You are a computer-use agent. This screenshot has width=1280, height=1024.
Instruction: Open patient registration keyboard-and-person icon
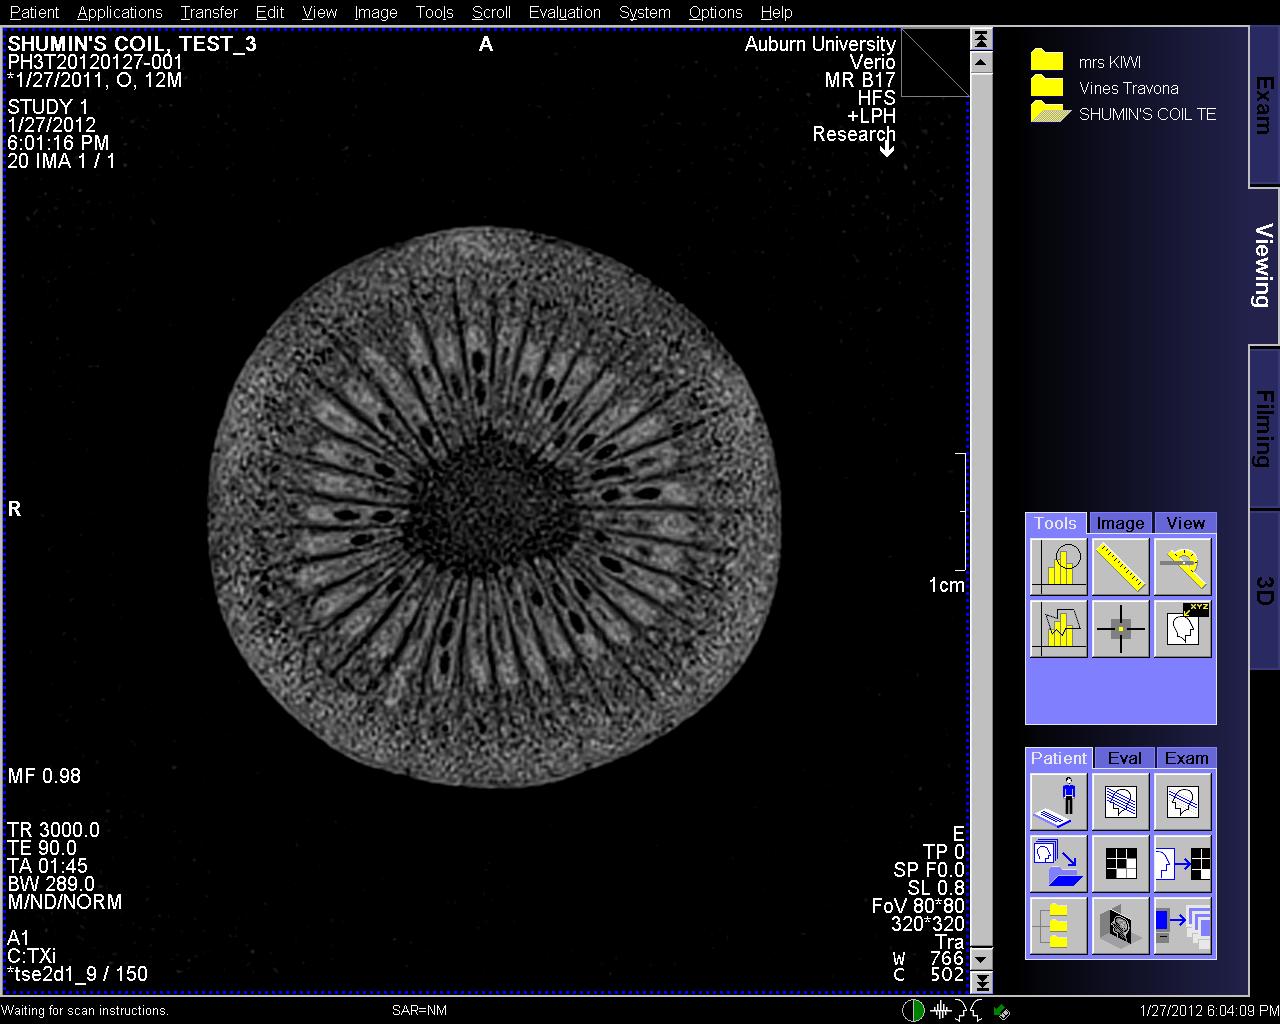[1058, 801]
